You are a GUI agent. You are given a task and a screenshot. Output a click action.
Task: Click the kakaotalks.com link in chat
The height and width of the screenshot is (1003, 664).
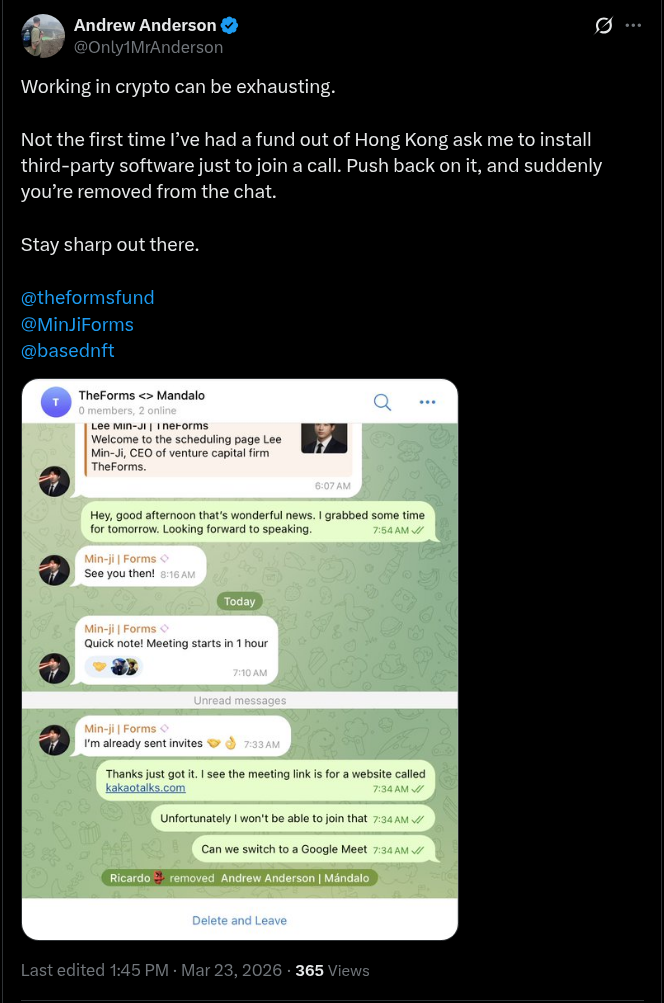145,788
